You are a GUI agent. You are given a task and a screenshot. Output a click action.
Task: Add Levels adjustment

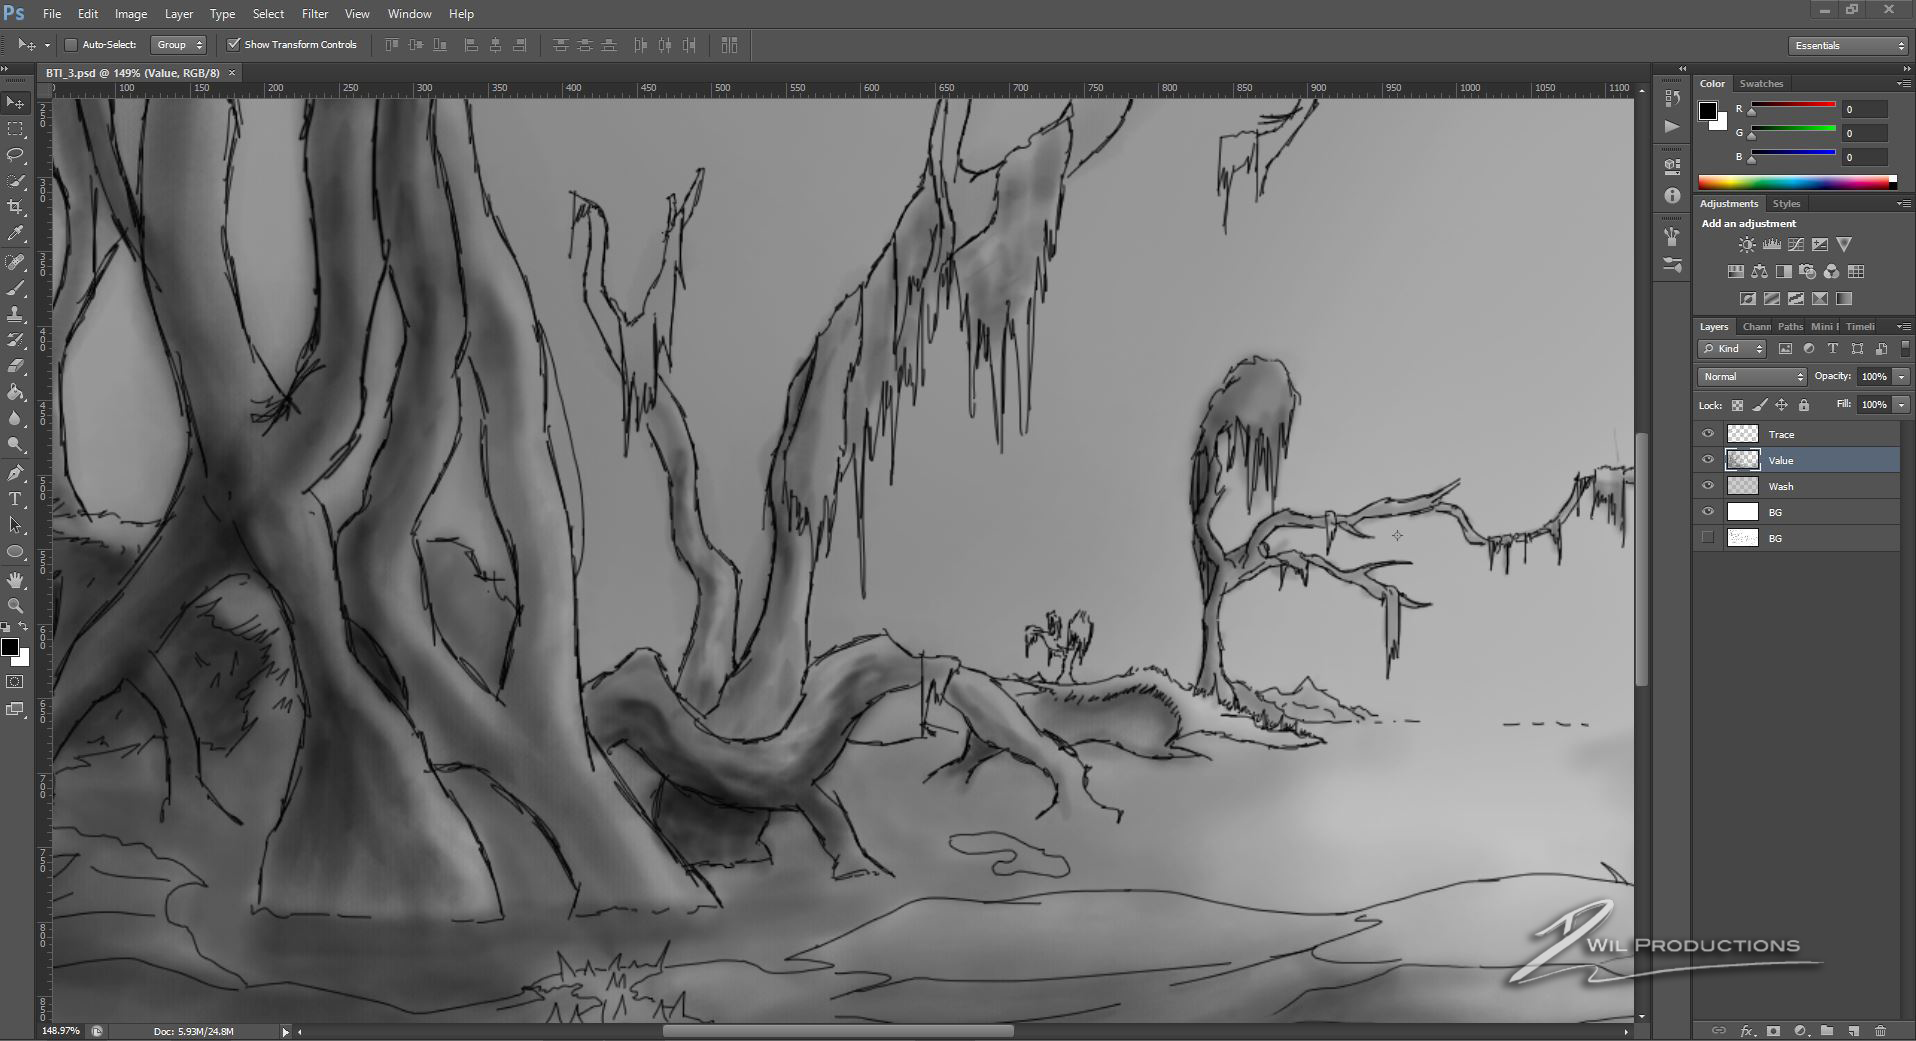pyautogui.click(x=1771, y=244)
